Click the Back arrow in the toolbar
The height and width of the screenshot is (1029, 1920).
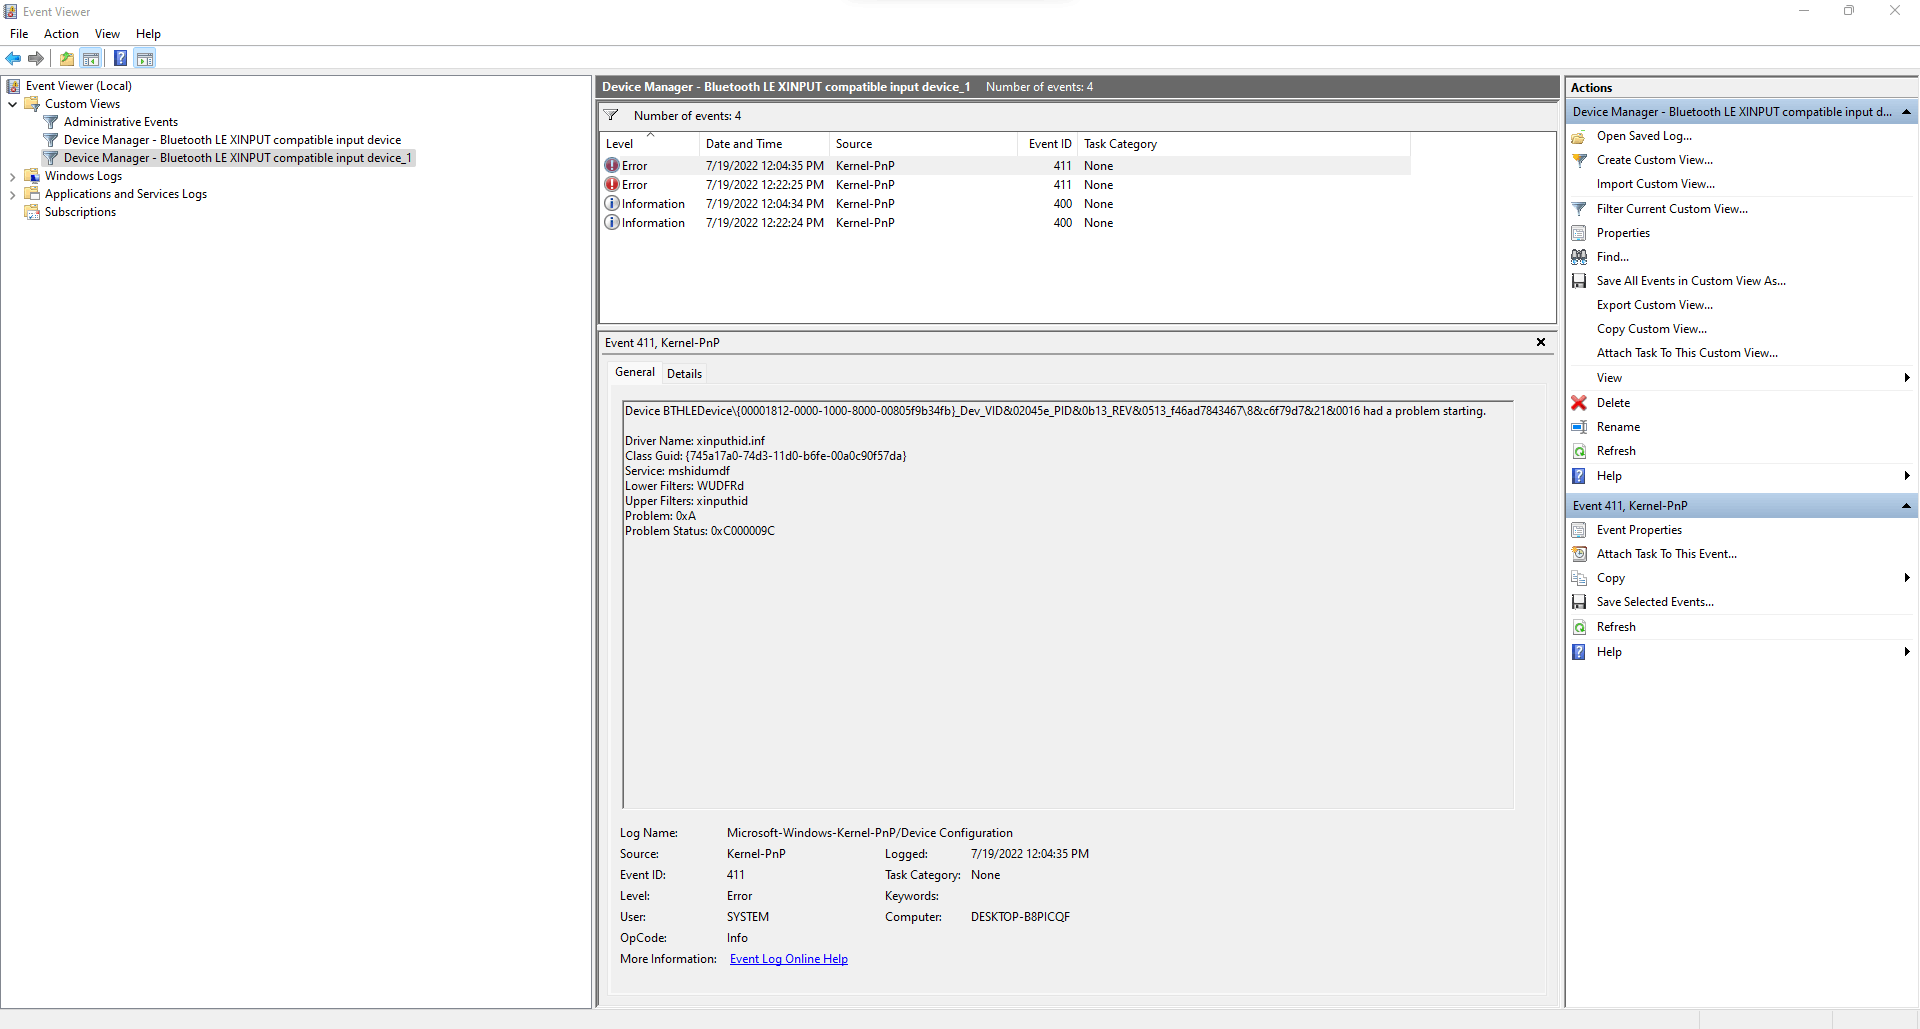(x=13, y=58)
